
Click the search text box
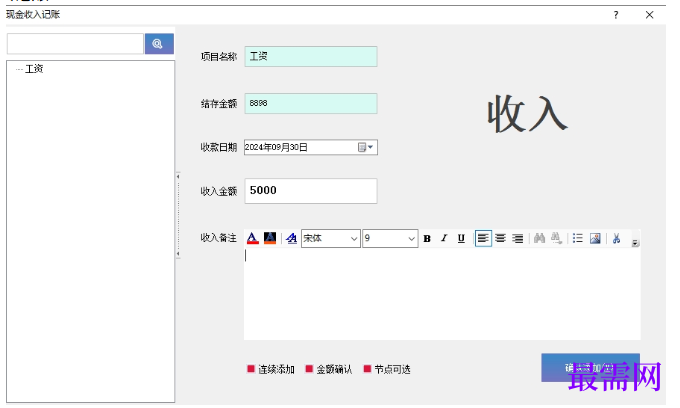tap(75, 44)
